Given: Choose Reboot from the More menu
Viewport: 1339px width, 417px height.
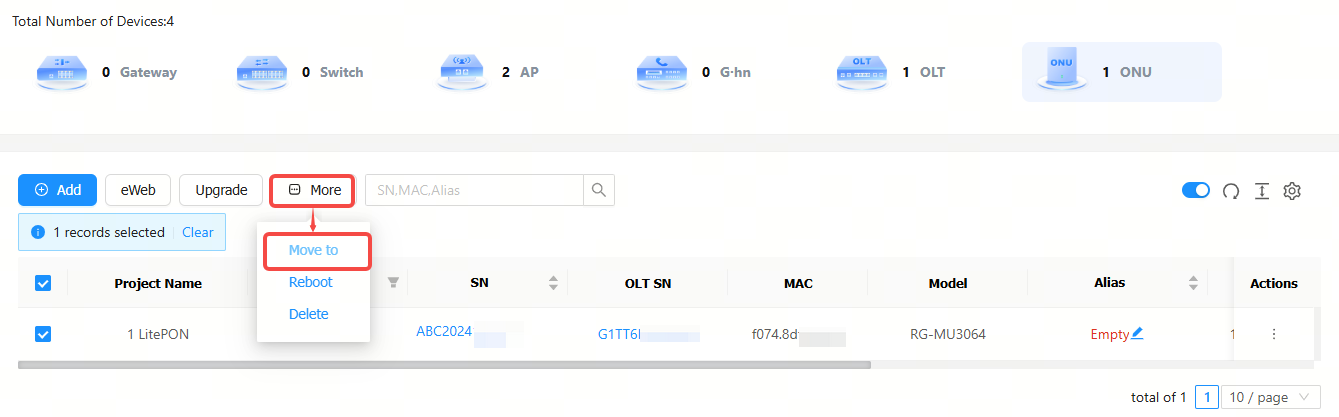Looking at the screenshot, I should point(311,282).
